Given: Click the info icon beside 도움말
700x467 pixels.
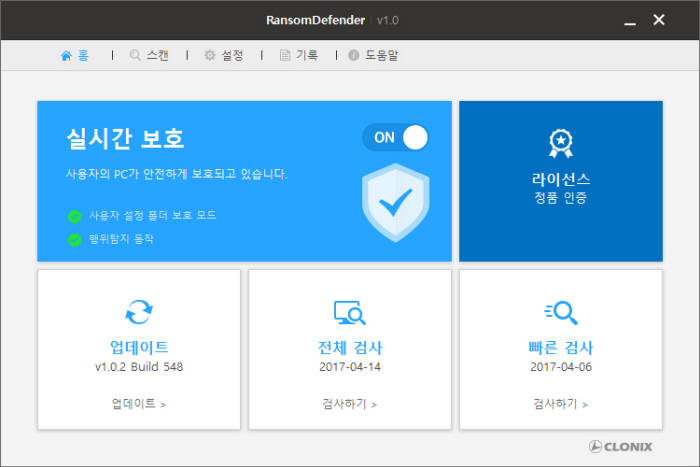Looking at the screenshot, I should point(354,55).
